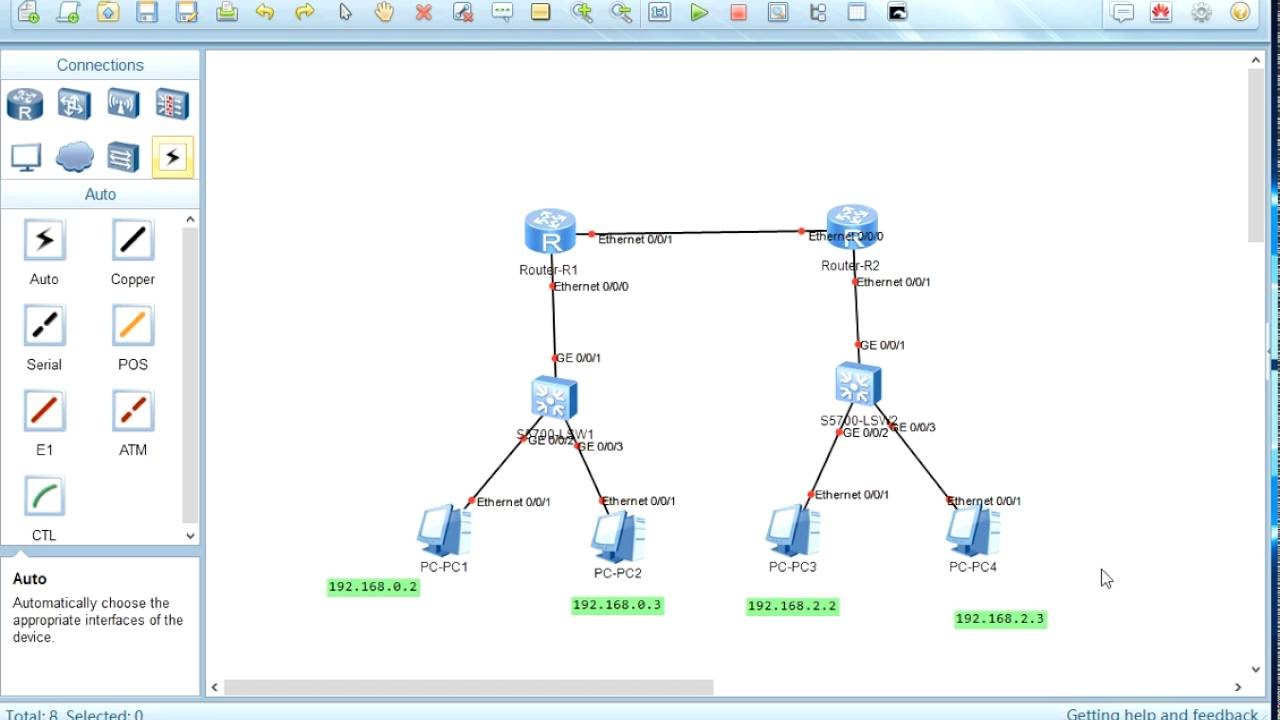Click the open-all-CLI console icon
1280x720 pixels.
click(x=897, y=12)
